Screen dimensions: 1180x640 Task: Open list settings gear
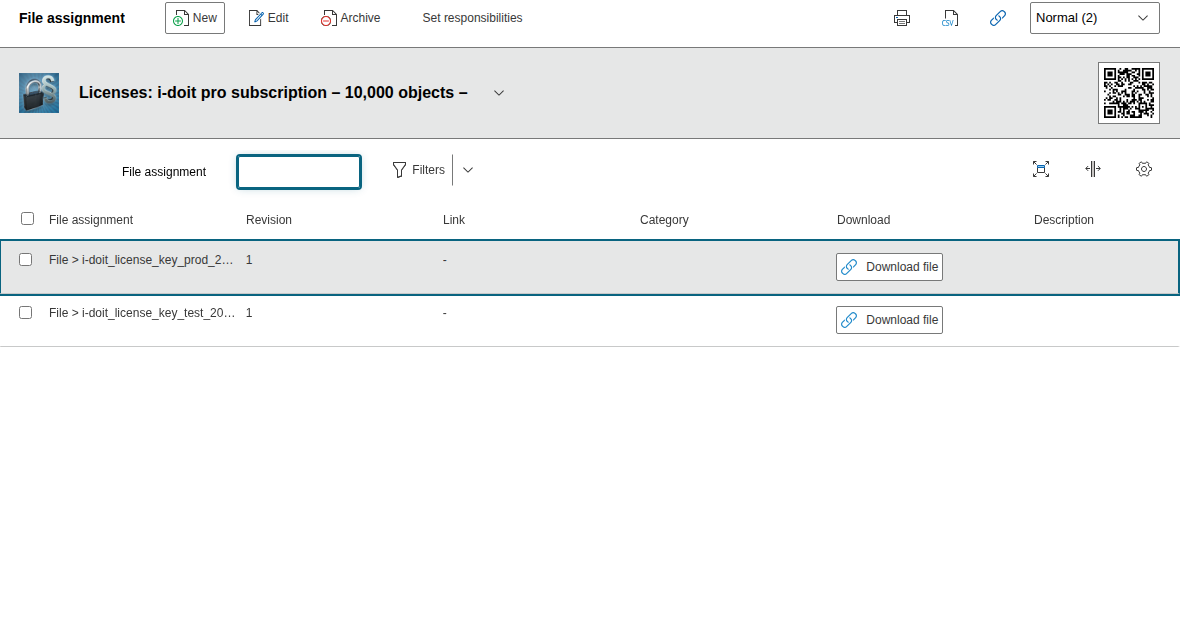click(x=1144, y=169)
